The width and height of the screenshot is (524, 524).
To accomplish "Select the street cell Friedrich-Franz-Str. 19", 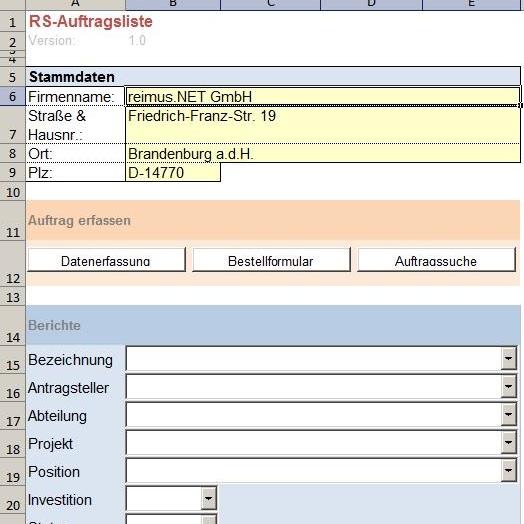I will tap(323, 125).
